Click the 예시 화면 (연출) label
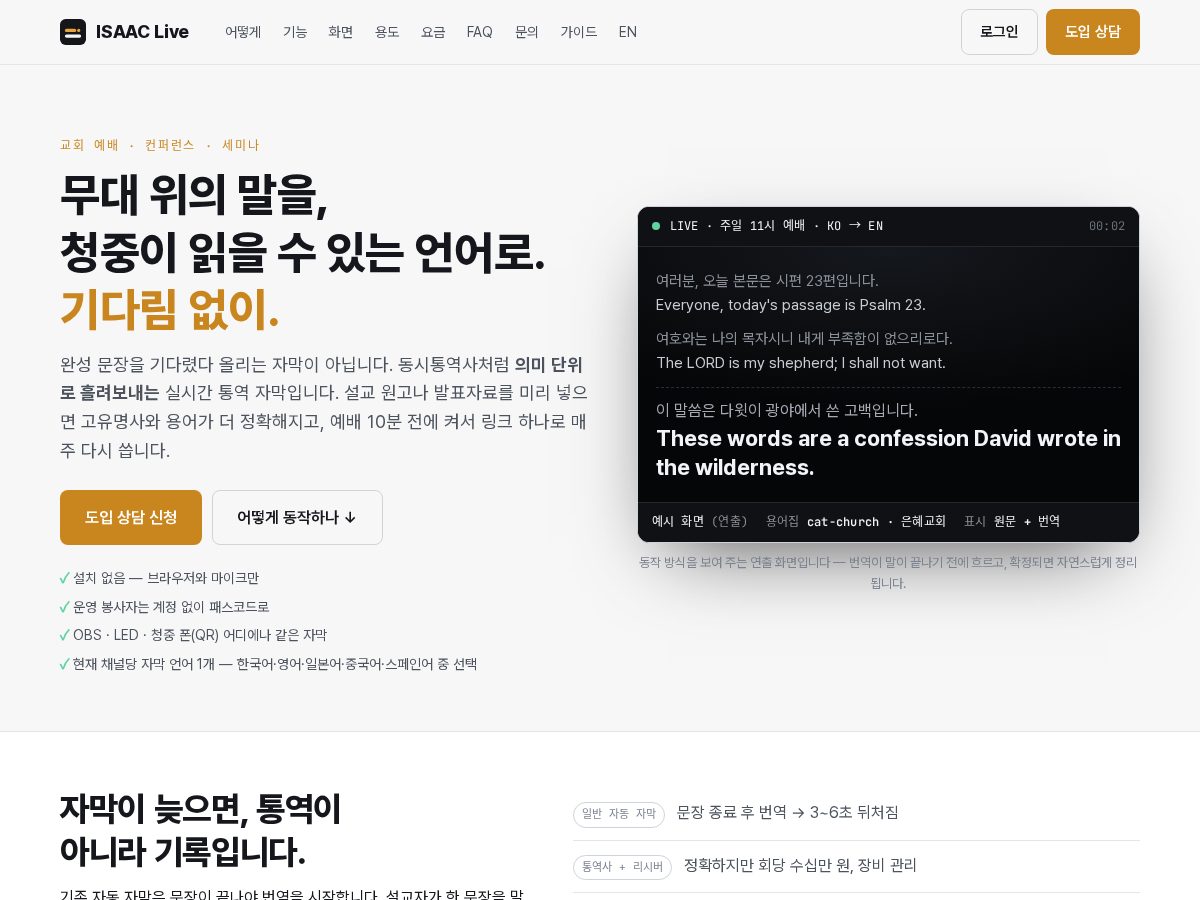1200x900 pixels. pyautogui.click(x=700, y=521)
